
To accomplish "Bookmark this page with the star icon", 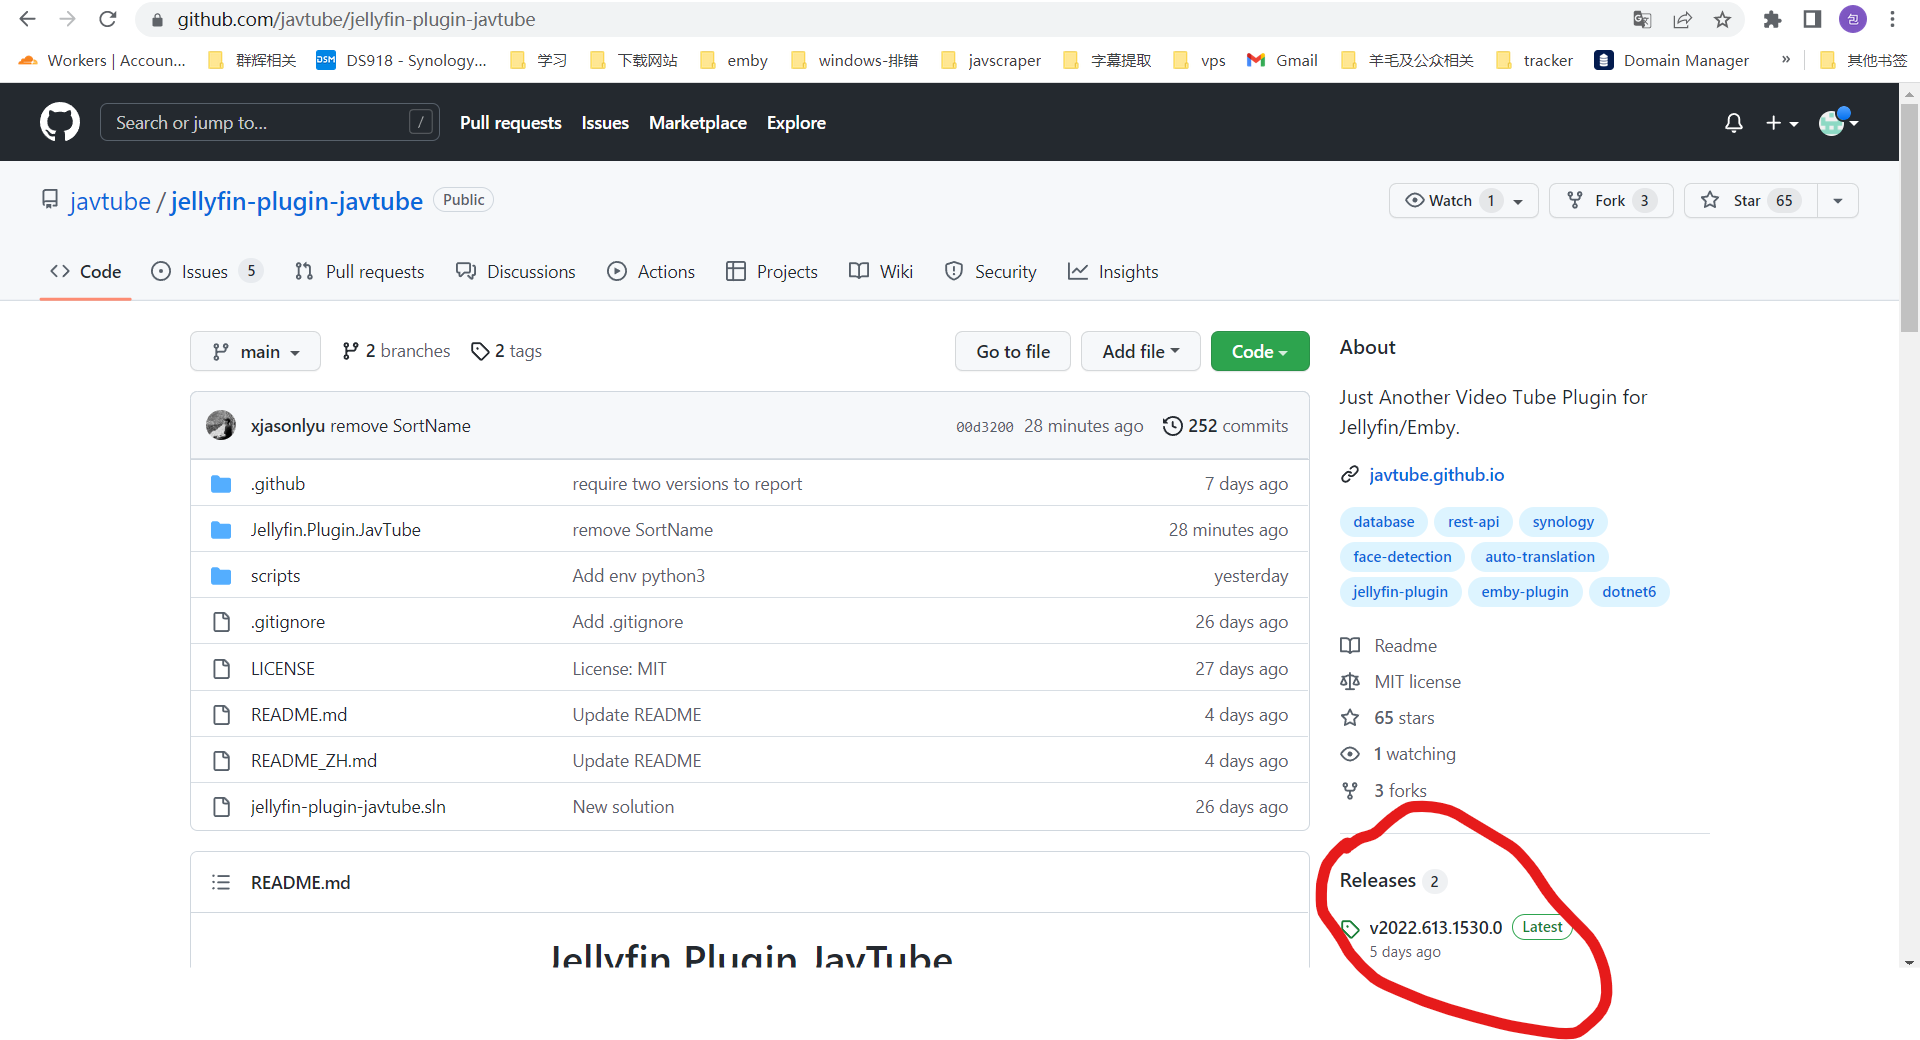I will pyautogui.click(x=1722, y=19).
